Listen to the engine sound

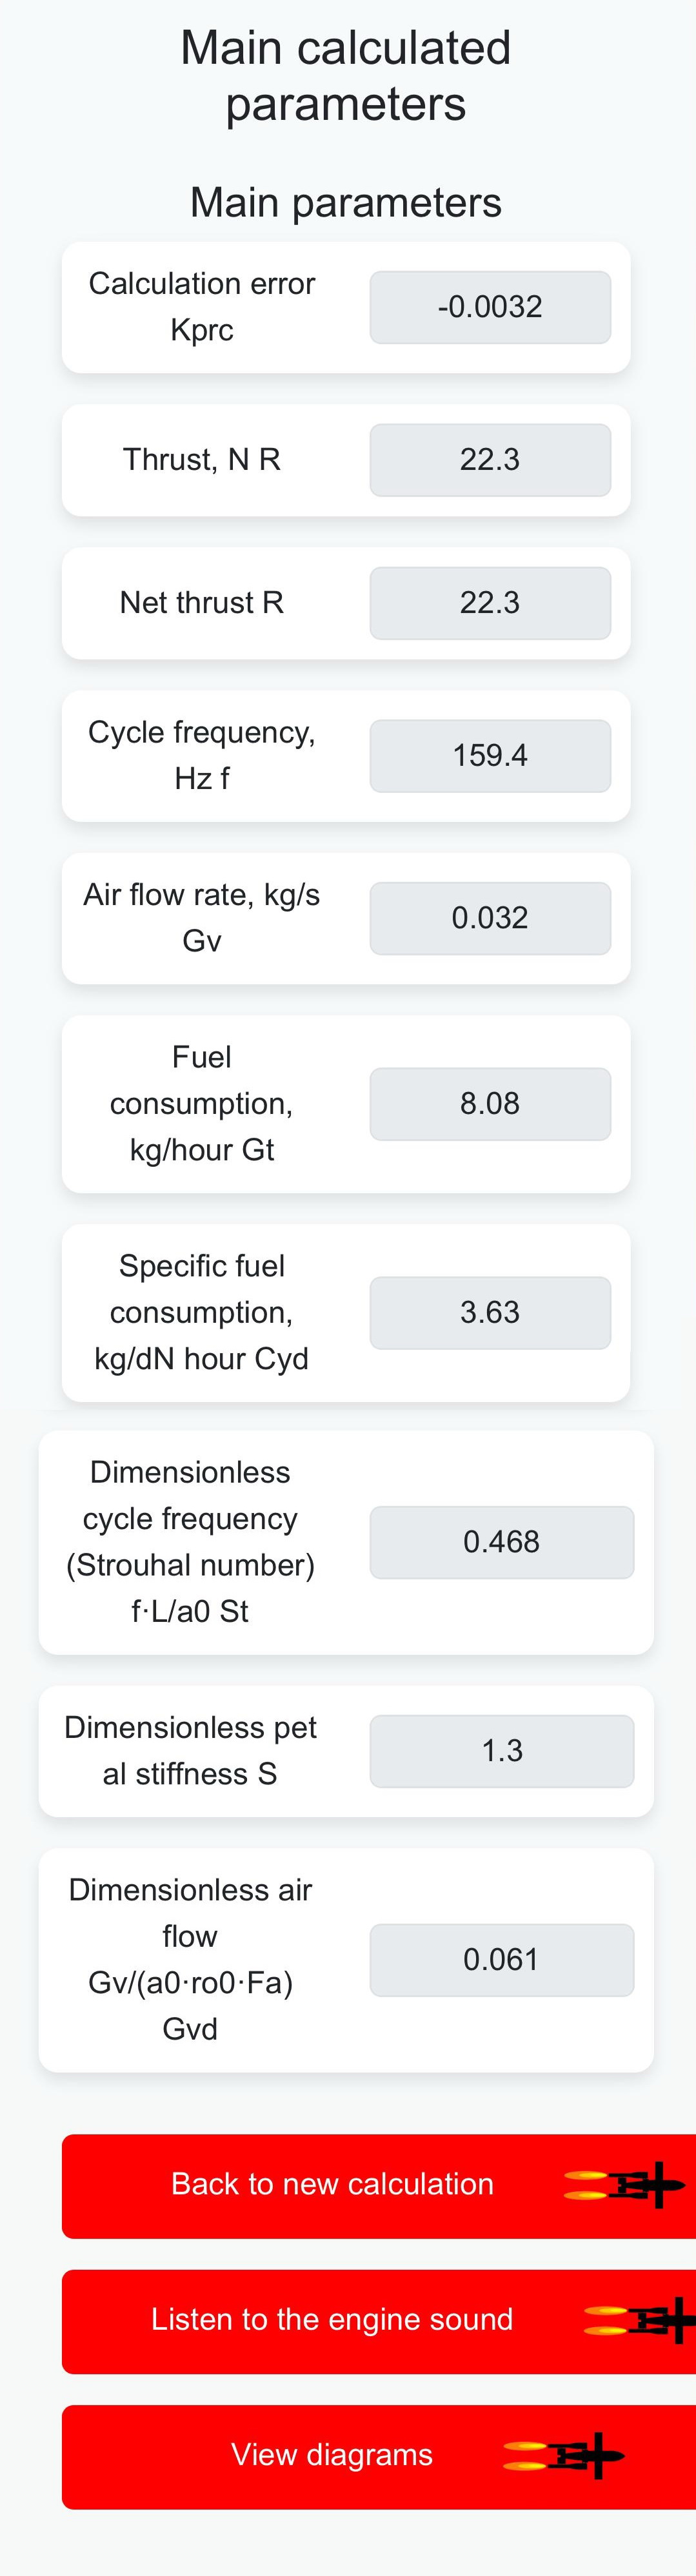(x=379, y=2321)
